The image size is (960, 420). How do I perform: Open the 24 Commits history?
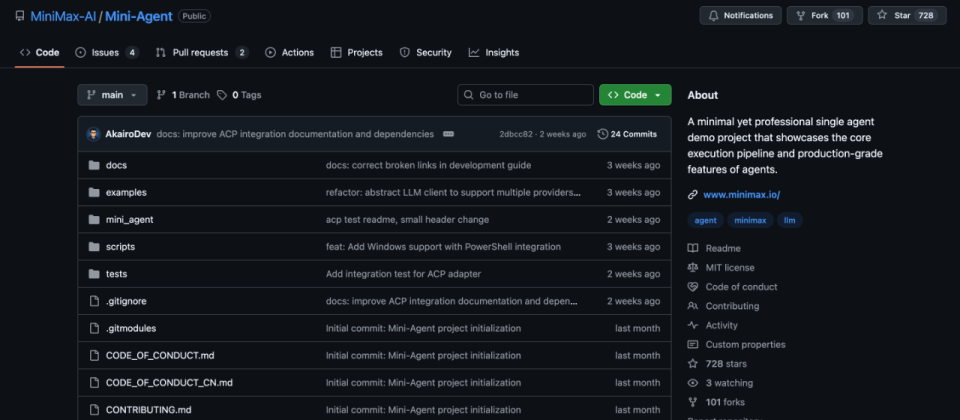(x=627, y=134)
